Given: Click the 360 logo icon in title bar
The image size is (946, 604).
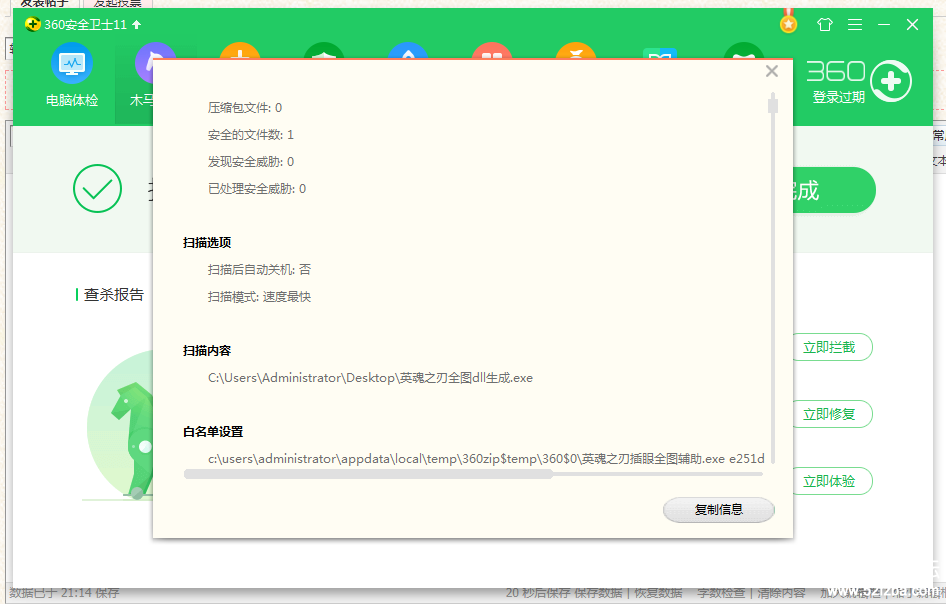Looking at the screenshot, I should tap(33, 24).
